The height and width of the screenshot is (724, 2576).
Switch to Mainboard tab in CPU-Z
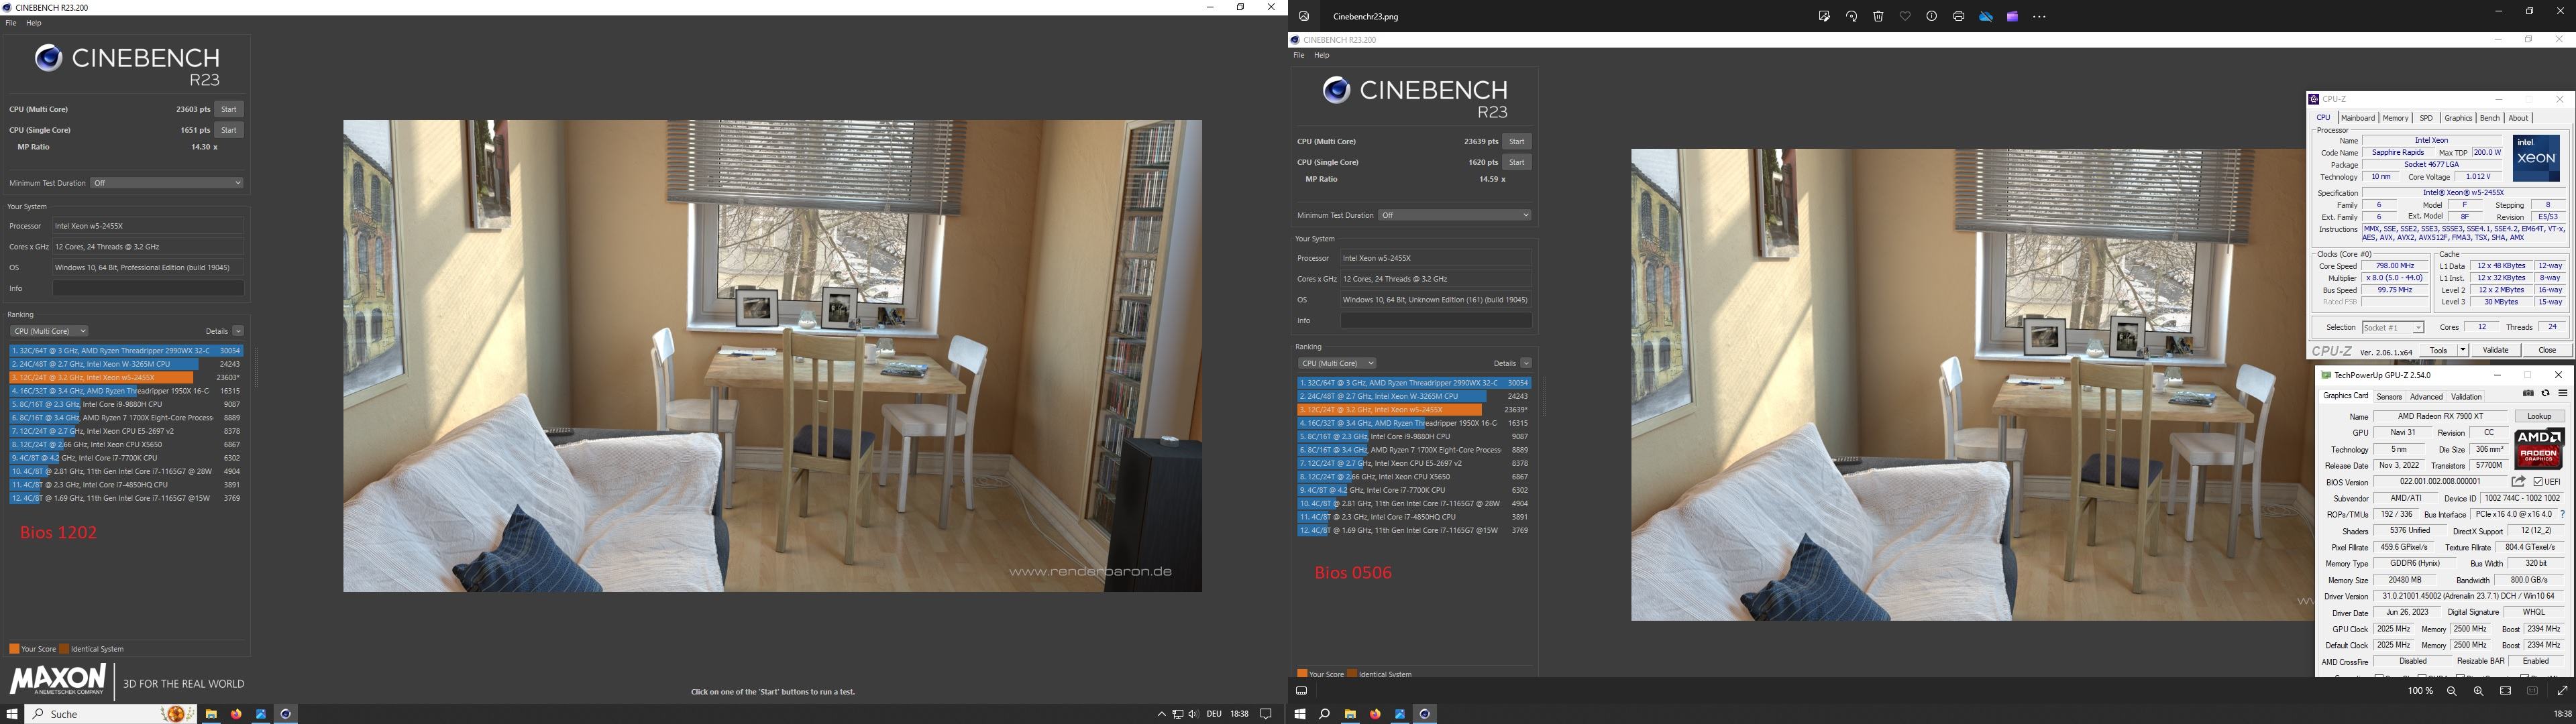[x=2357, y=118]
